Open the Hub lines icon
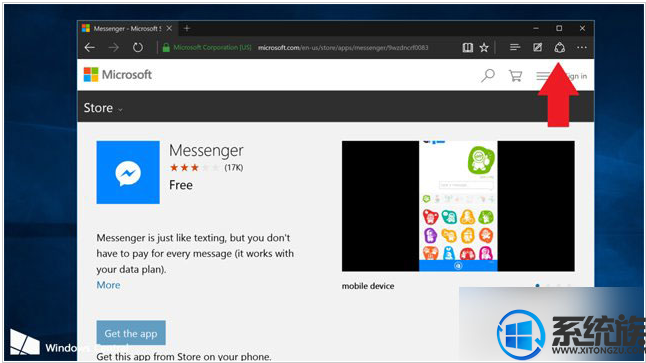 click(x=515, y=47)
